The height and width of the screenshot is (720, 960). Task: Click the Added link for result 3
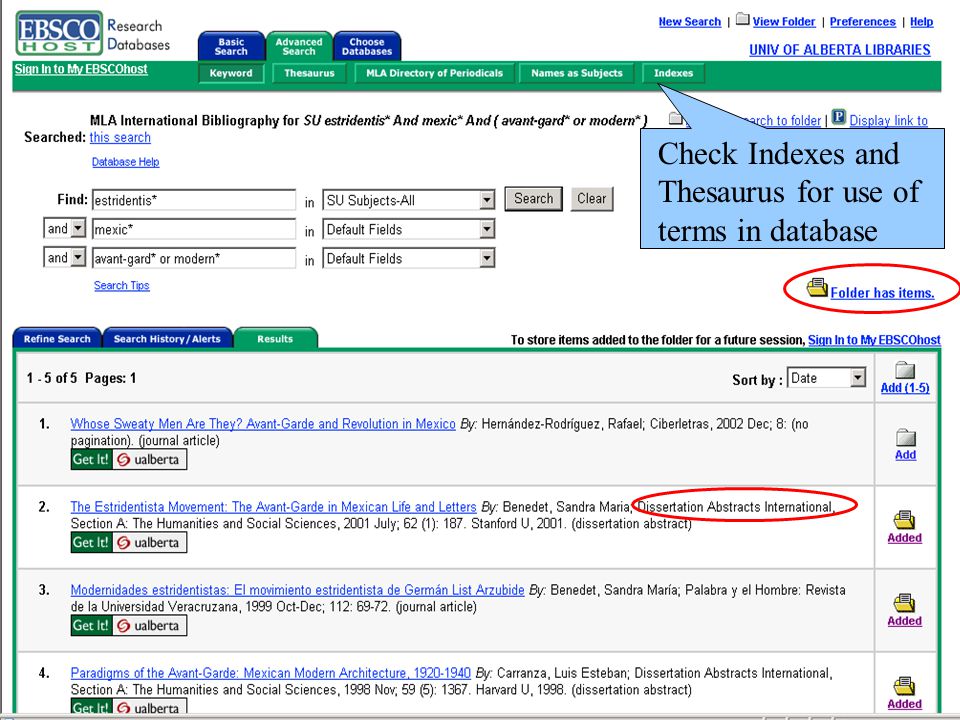click(x=904, y=621)
